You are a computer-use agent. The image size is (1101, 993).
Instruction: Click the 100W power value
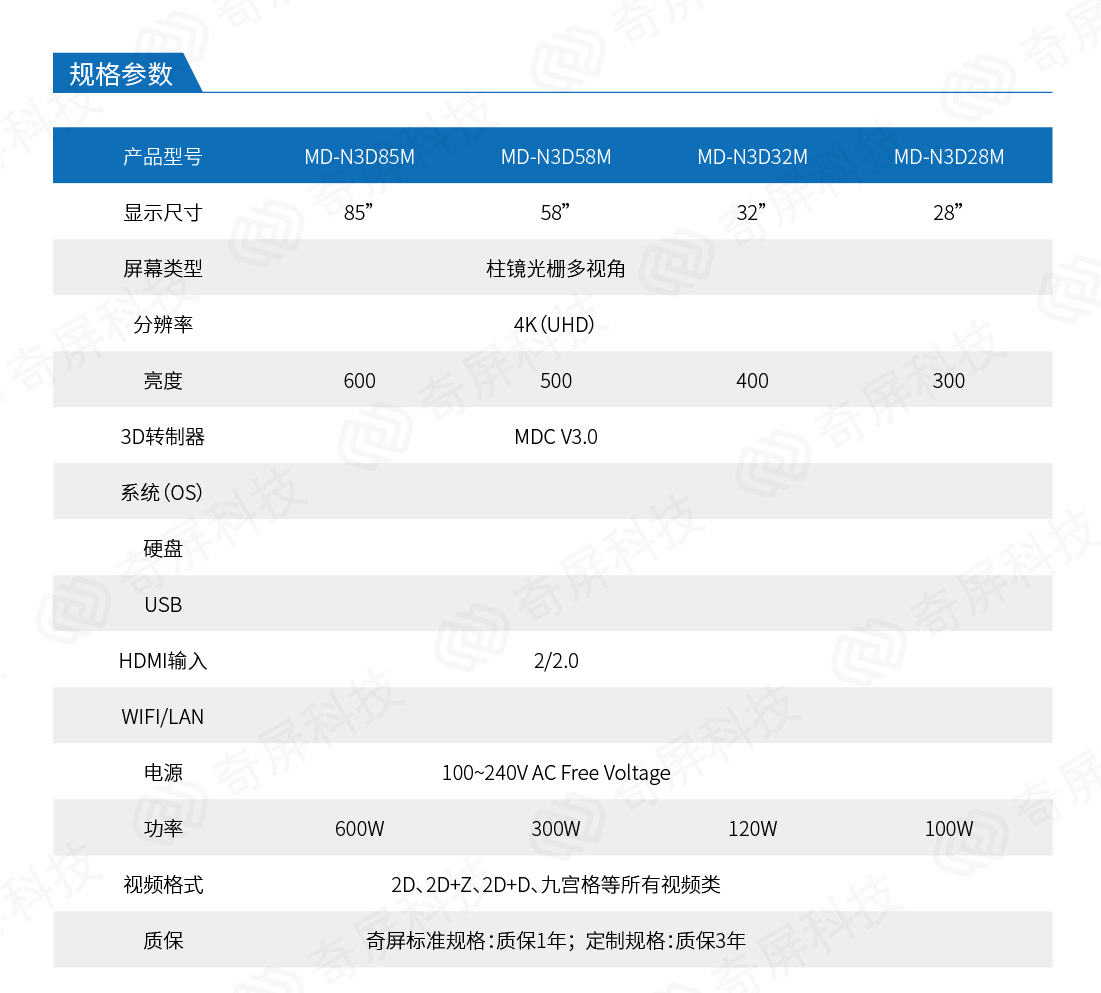click(x=949, y=829)
